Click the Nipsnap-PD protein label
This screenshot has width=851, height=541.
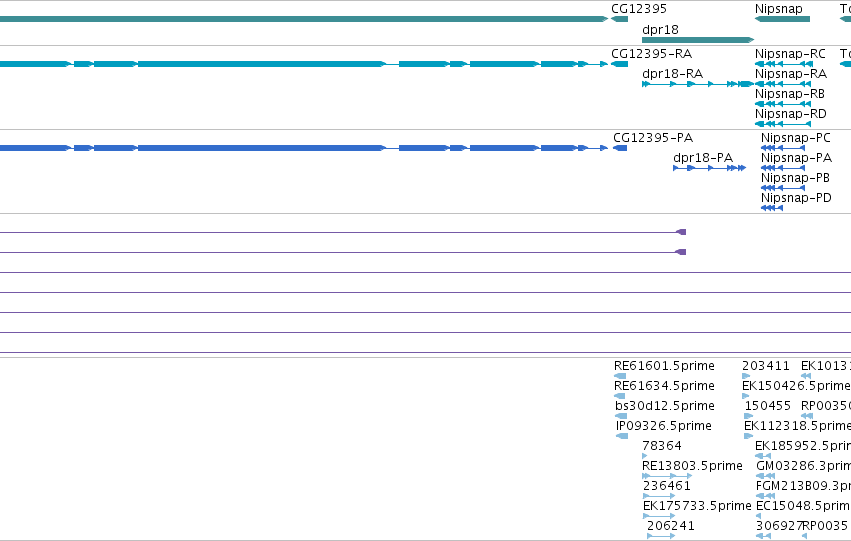796,198
